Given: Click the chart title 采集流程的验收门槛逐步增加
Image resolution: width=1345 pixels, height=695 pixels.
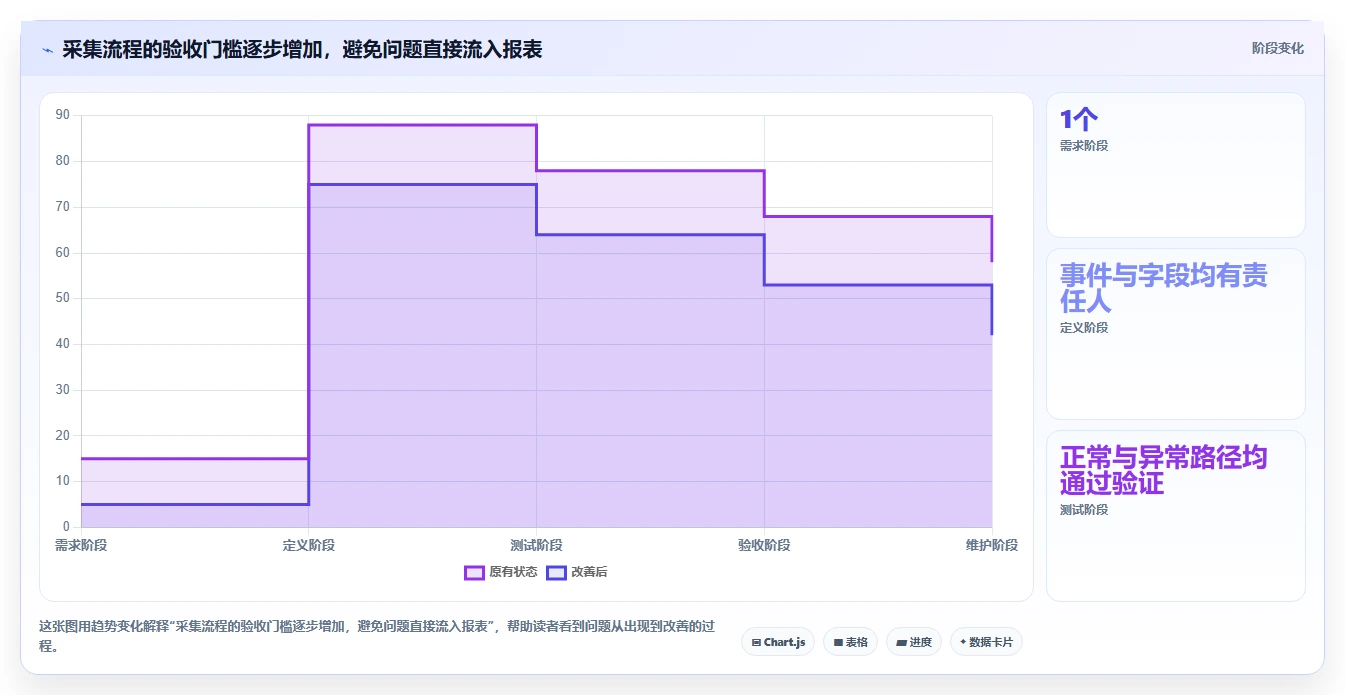Looking at the screenshot, I should [x=302, y=49].
